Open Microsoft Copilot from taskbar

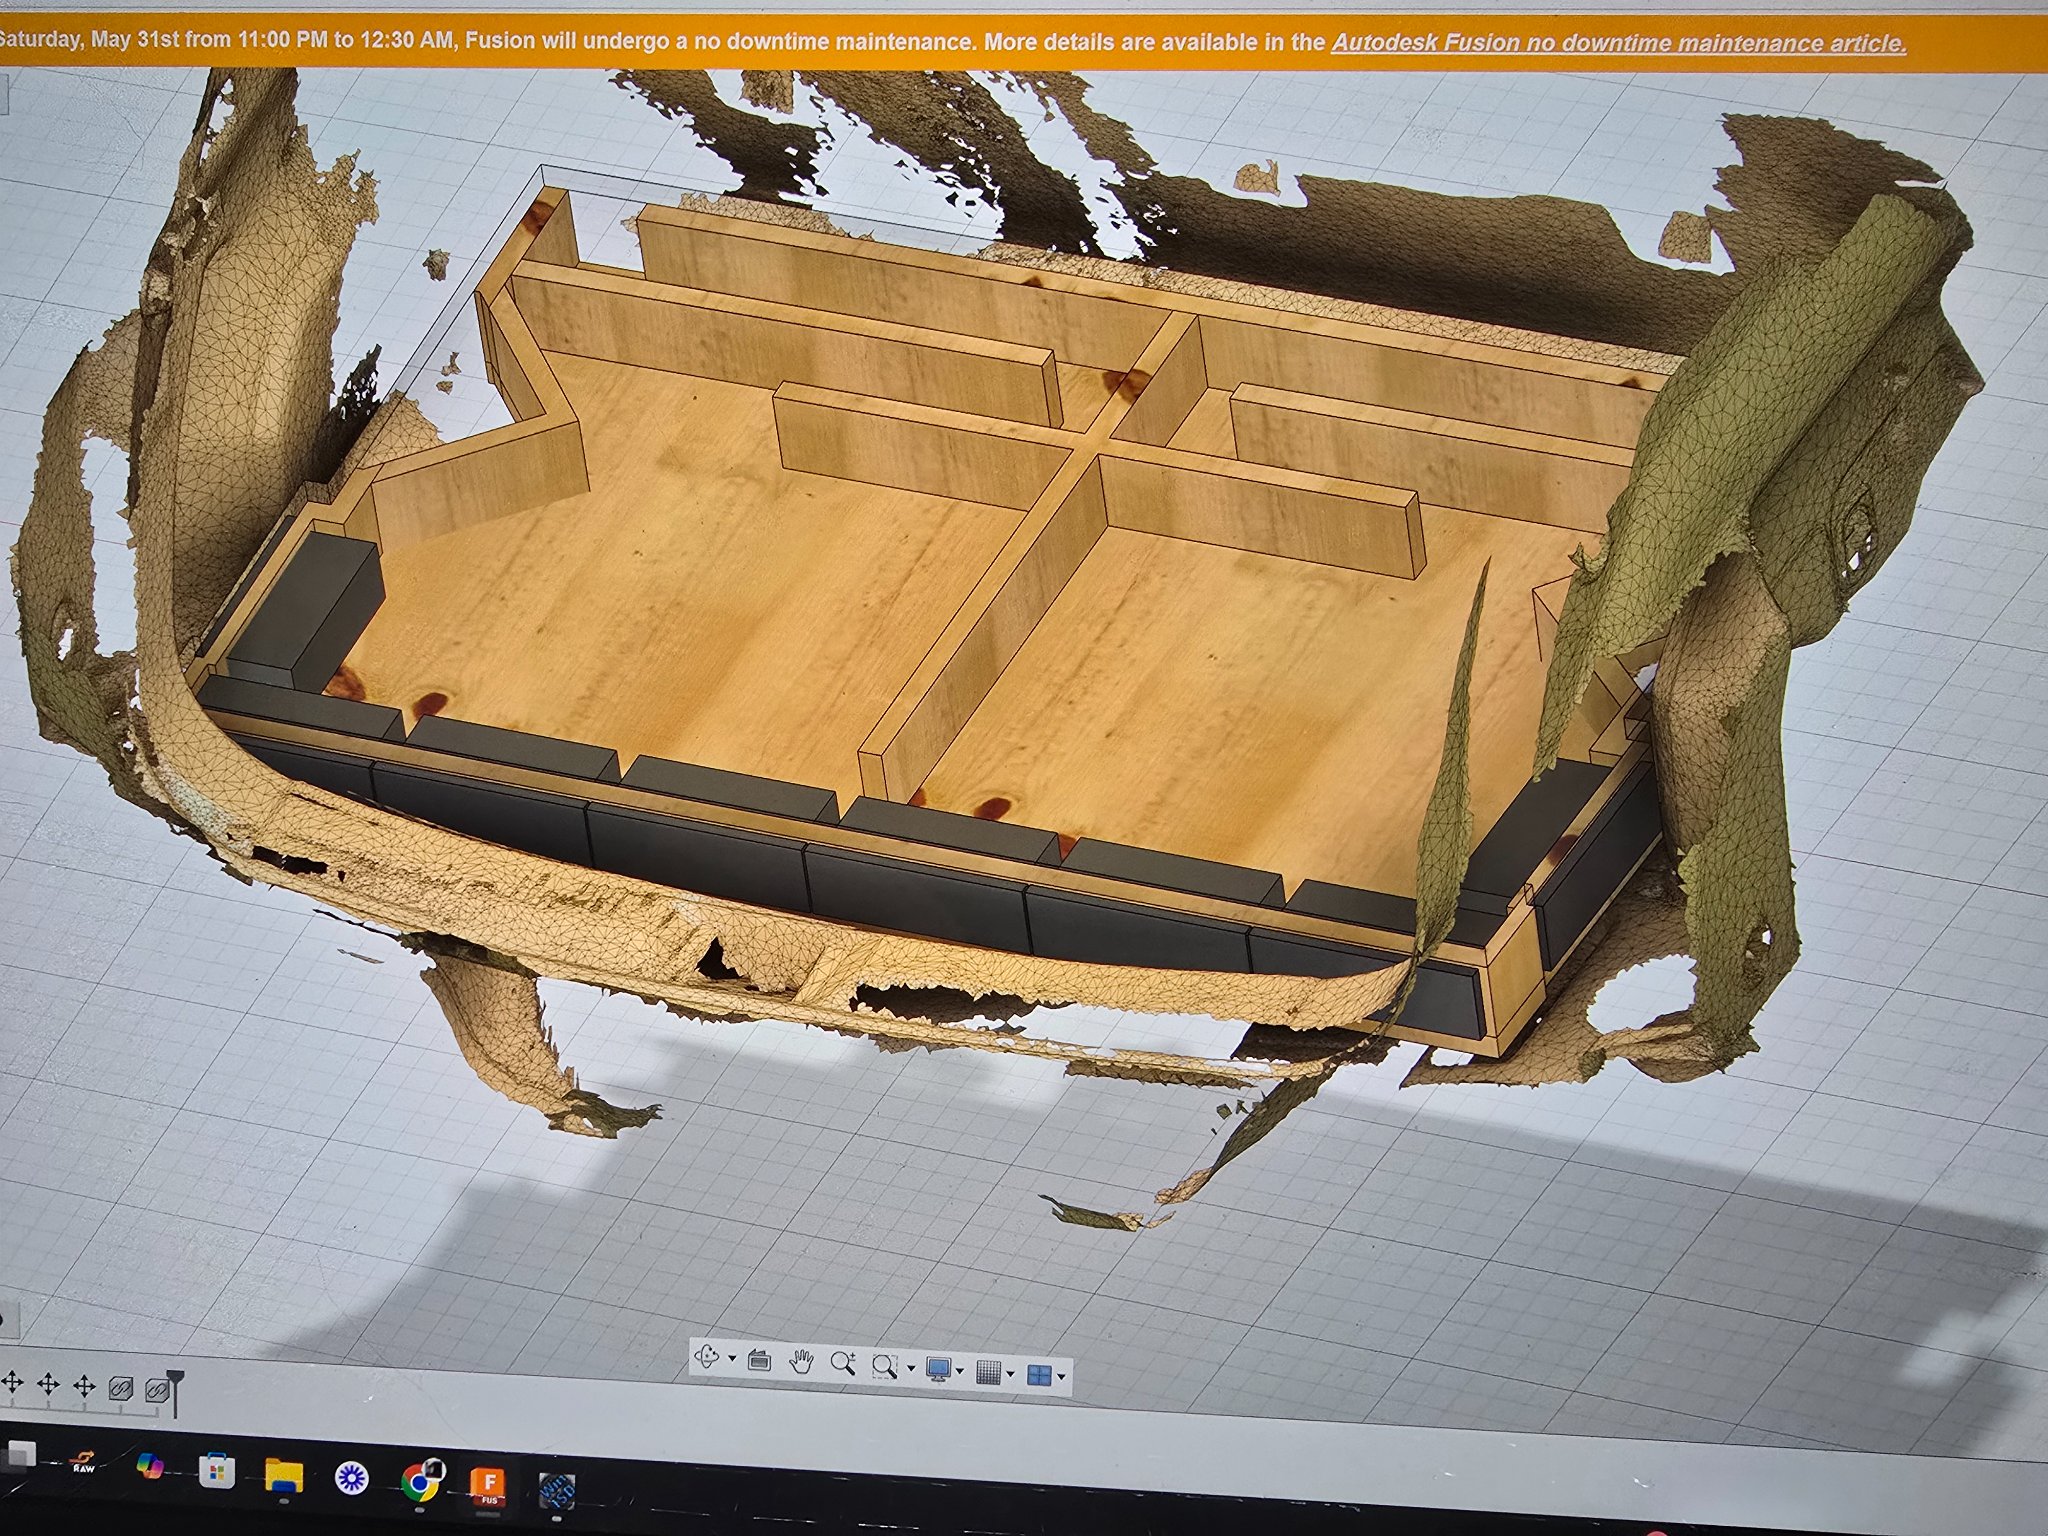pos(150,1467)
